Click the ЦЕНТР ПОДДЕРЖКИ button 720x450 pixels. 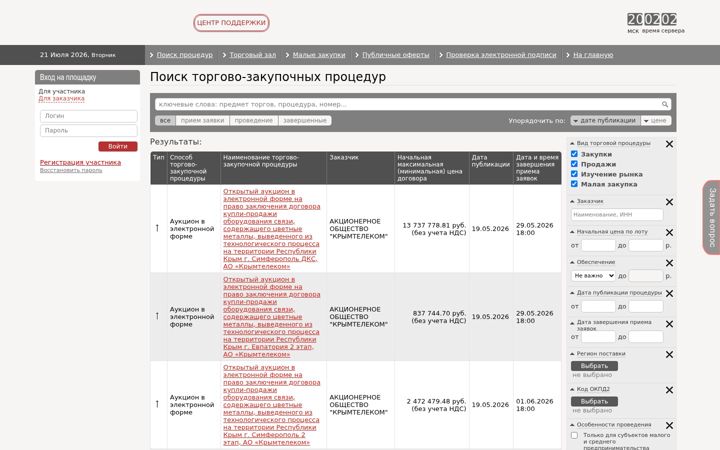pos(231,22)
